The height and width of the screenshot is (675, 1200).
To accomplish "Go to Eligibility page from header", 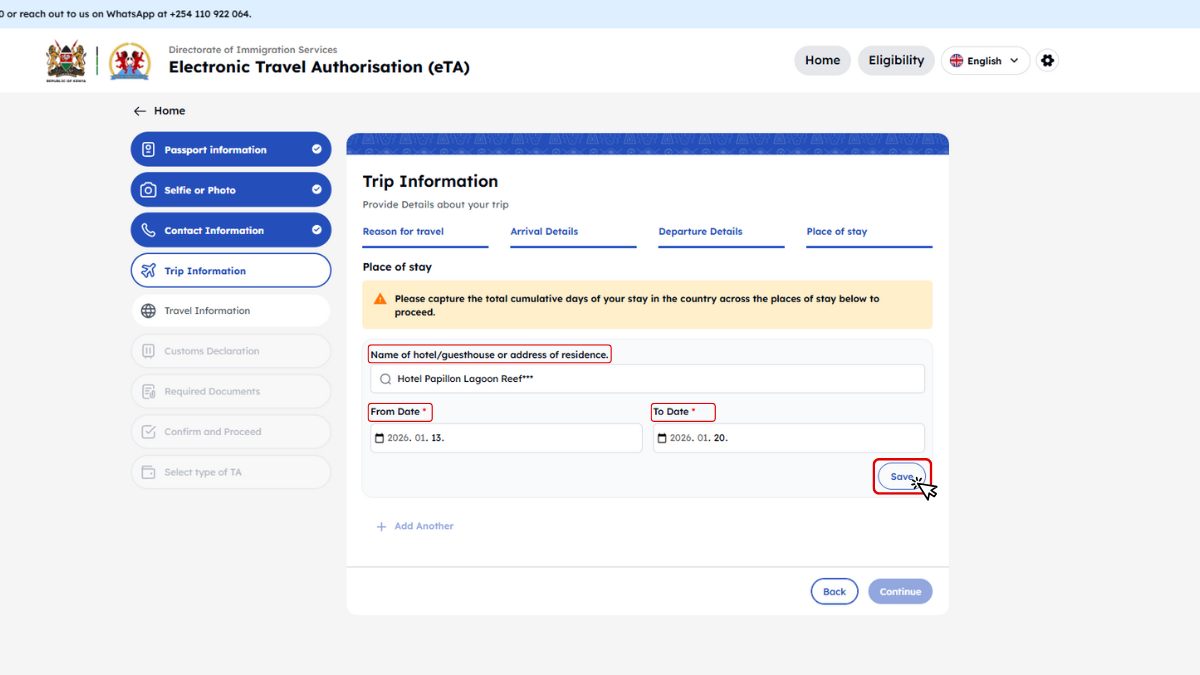I will [x=896, y=60].
